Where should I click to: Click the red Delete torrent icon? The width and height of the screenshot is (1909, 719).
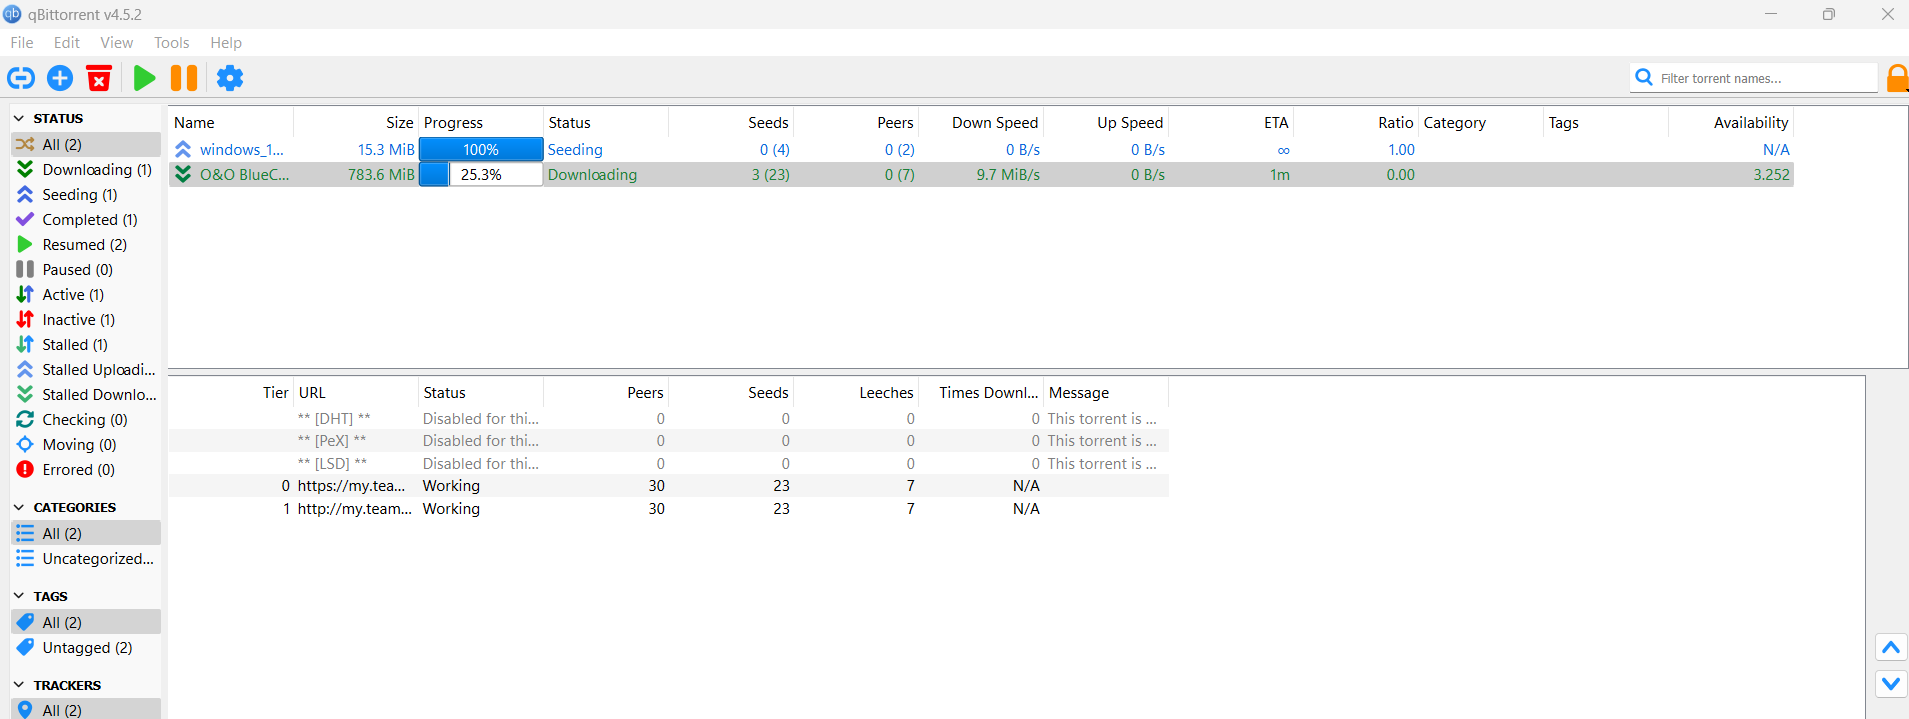pos(99,78)
